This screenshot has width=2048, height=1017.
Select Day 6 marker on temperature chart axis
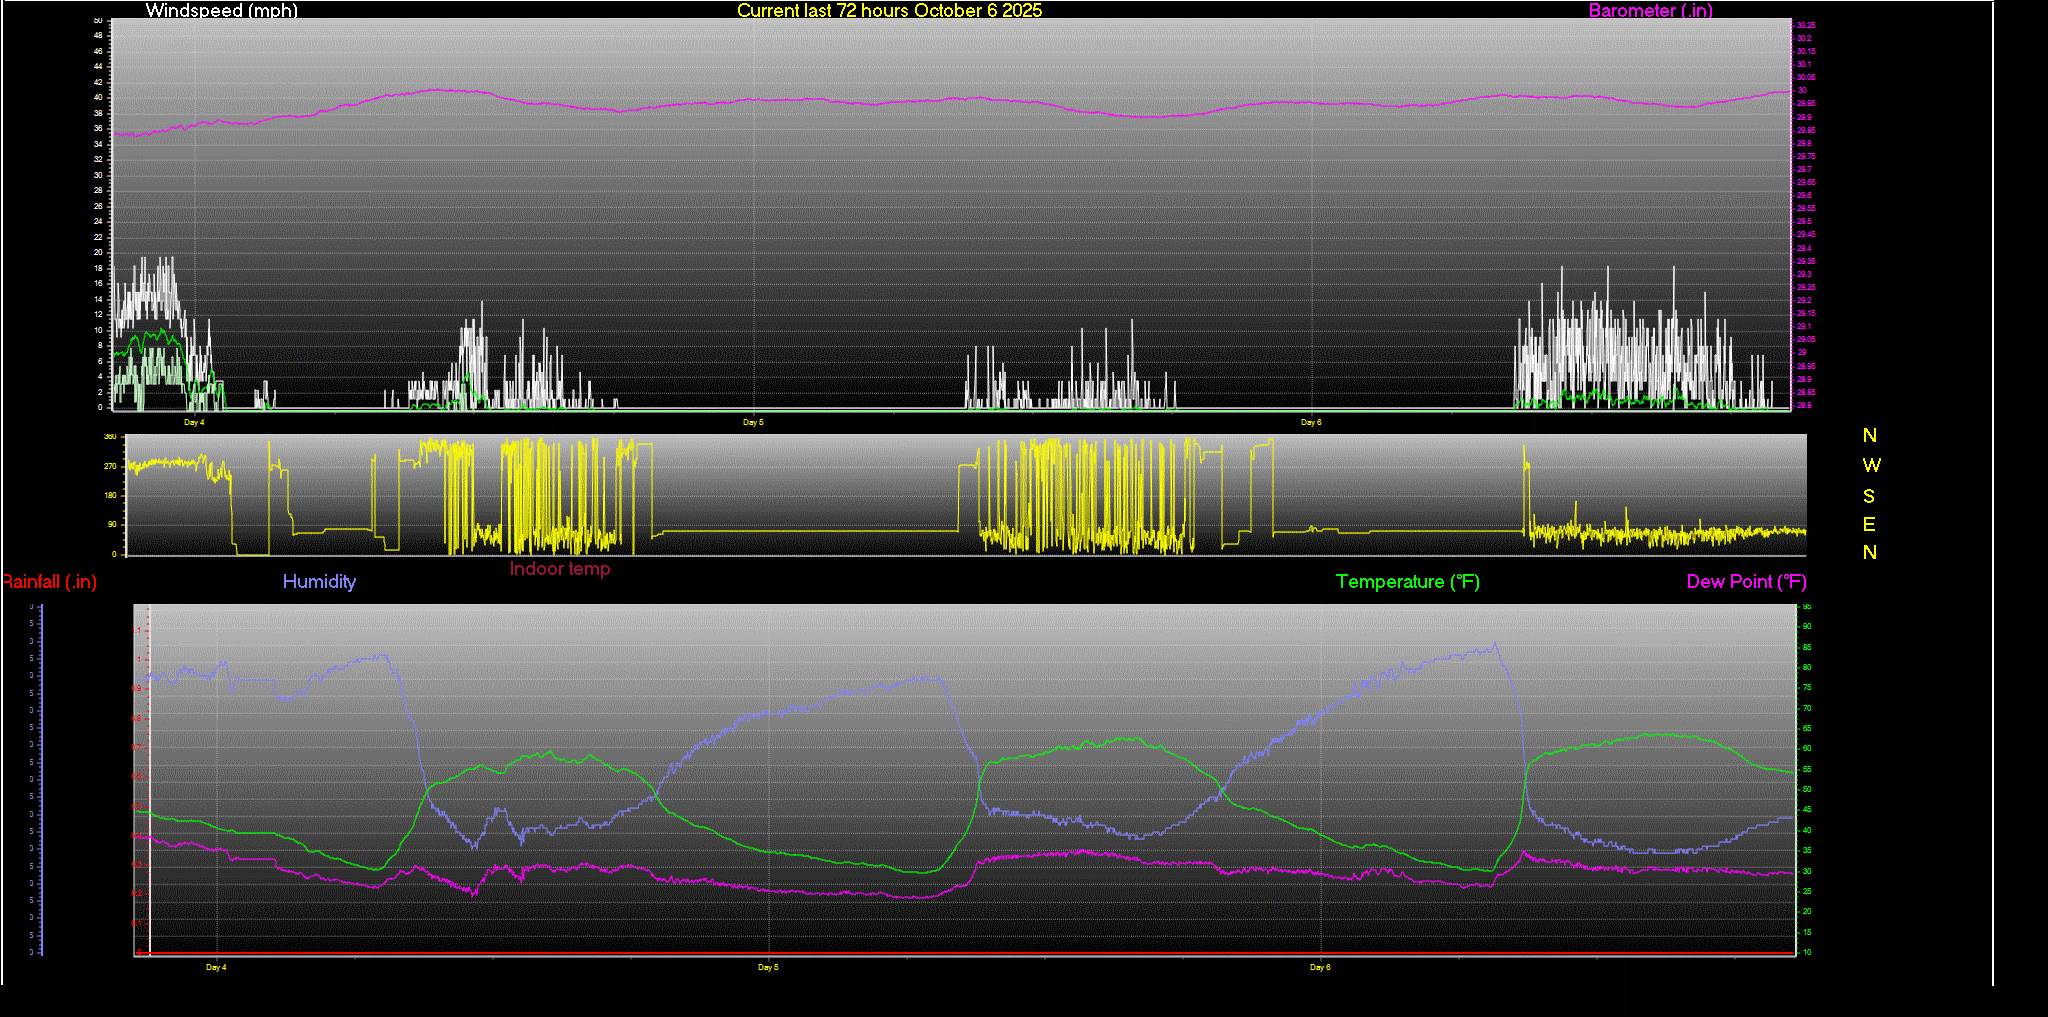click(x=1320, y=968)
